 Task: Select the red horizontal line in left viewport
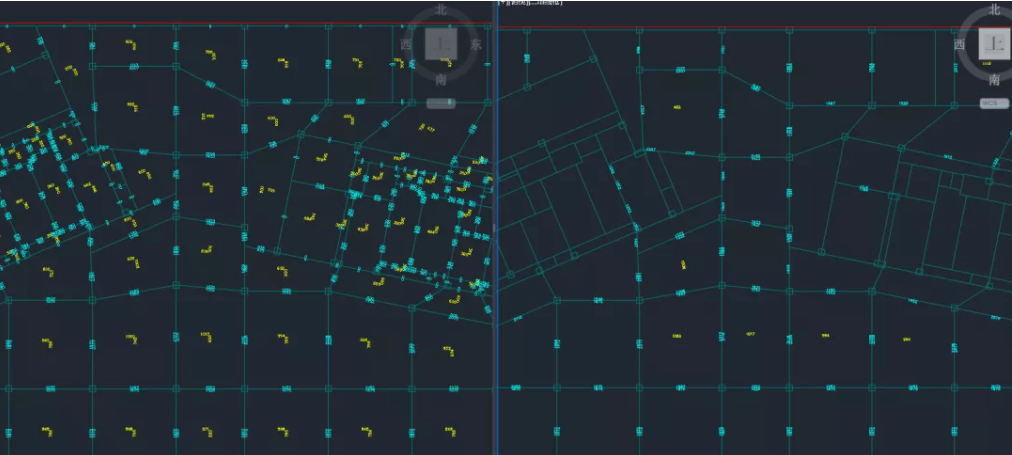pos(200,24)
